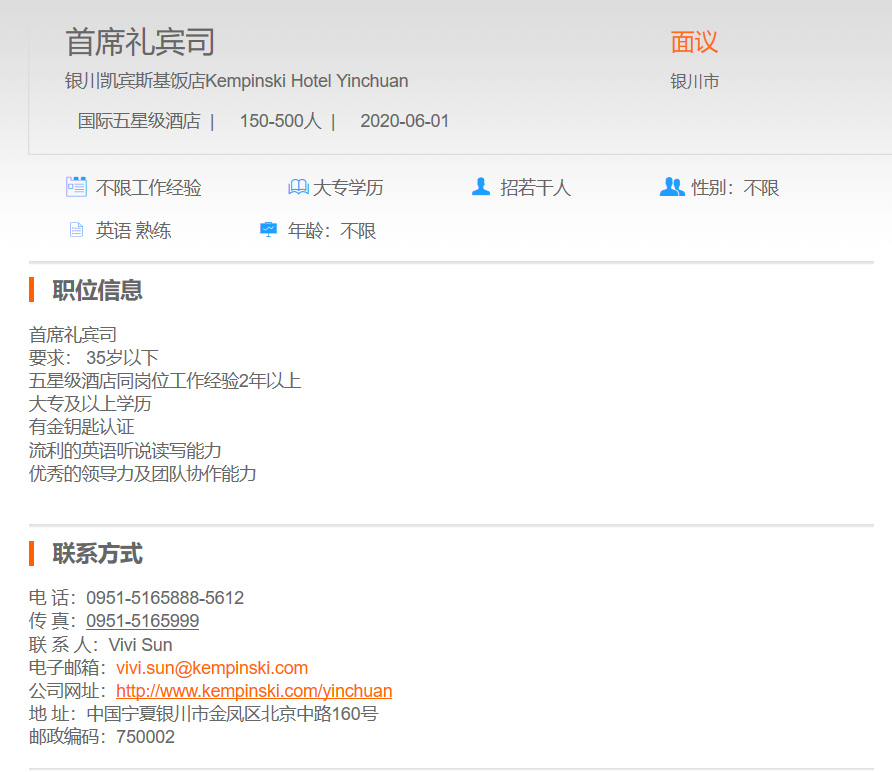Click the 银川市 location text
The height and width of the screenshot is (772, 892).
[694, 82]
